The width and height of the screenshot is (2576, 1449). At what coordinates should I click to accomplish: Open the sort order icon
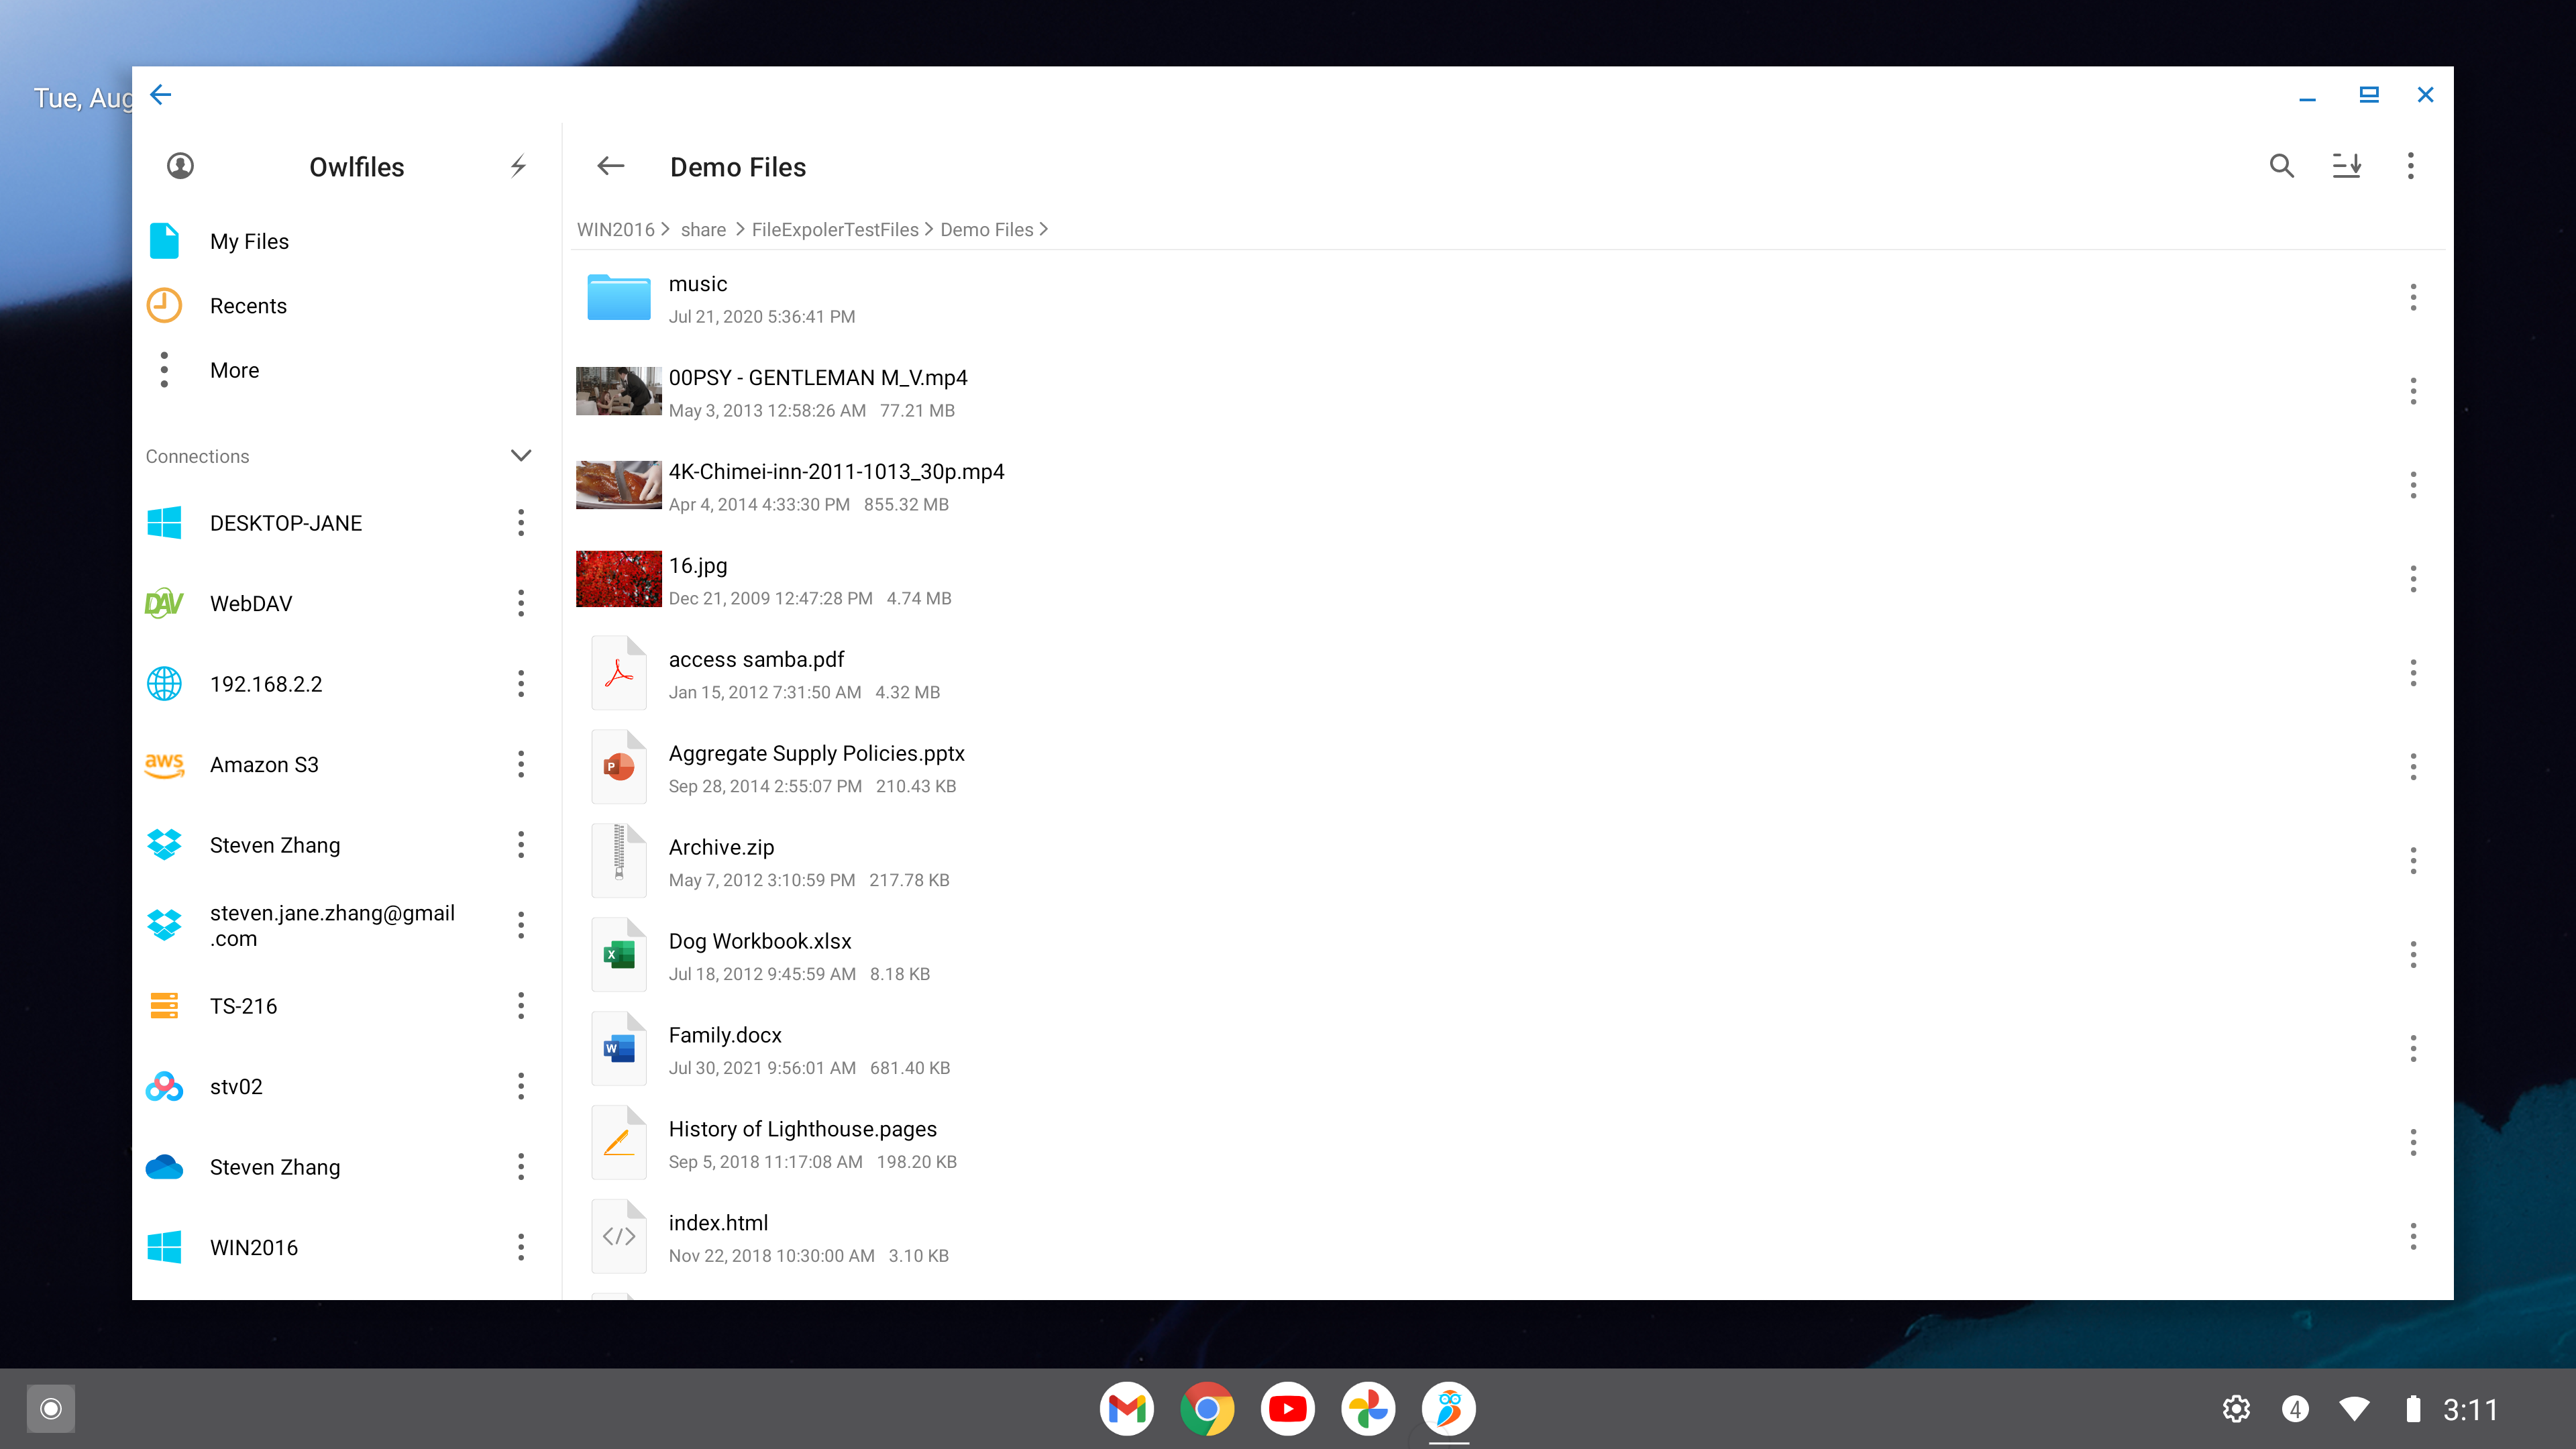(2346, 166)
